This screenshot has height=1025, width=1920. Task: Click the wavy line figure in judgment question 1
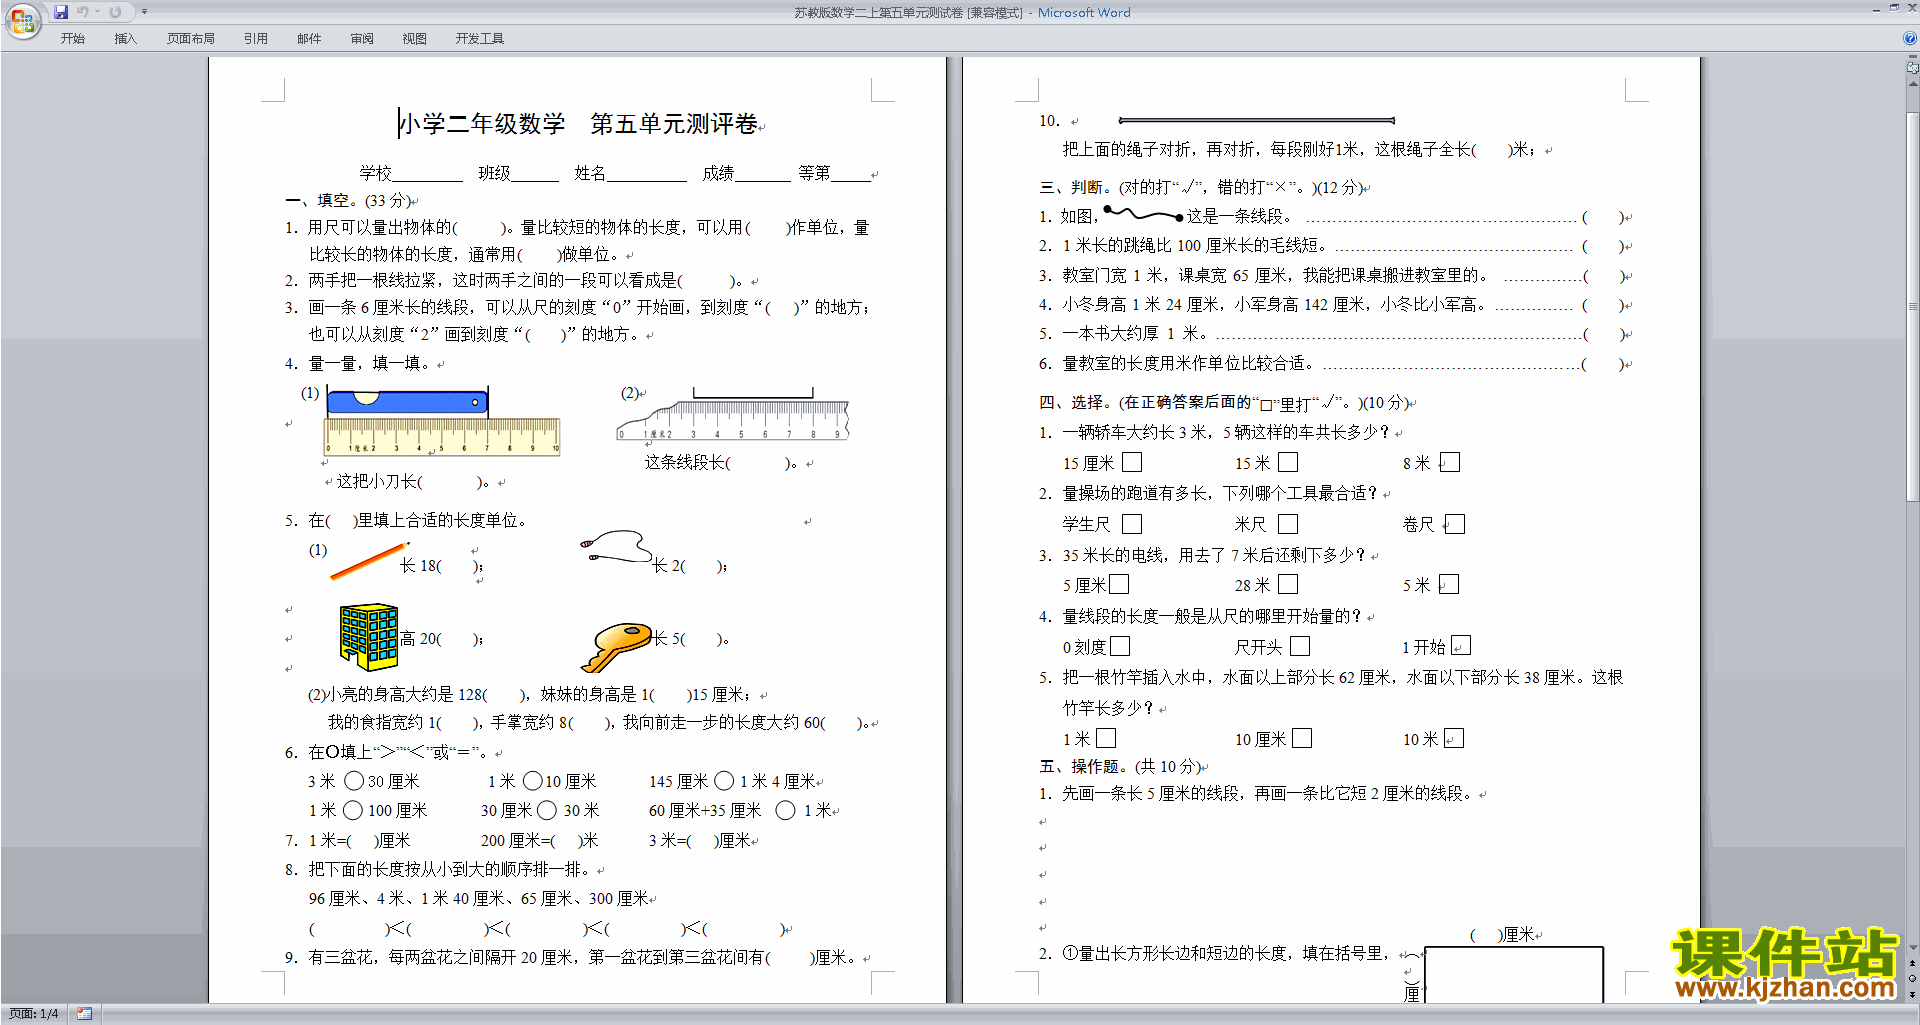coord(1143,214)
